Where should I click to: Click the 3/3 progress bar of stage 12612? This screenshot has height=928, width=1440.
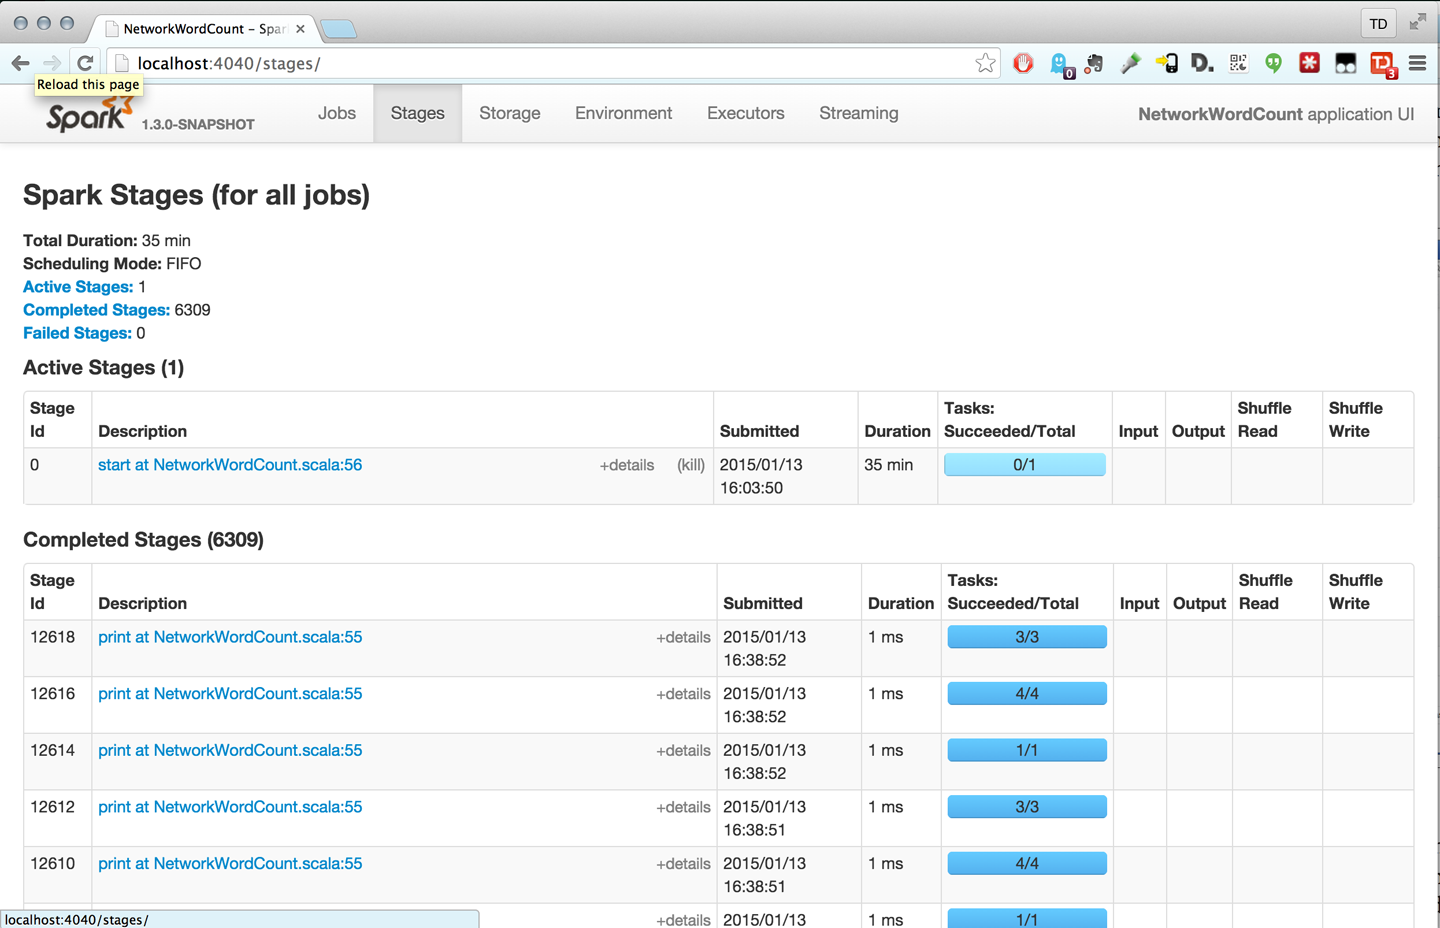tap(1027, 806)
